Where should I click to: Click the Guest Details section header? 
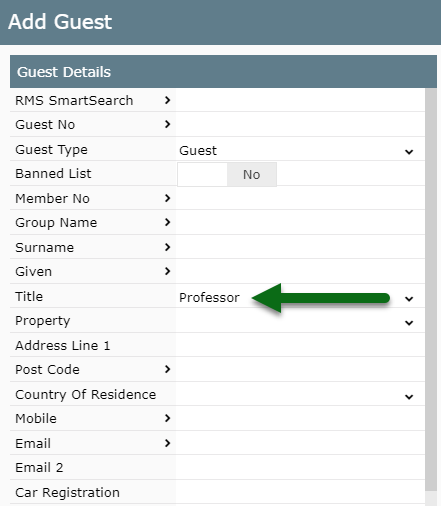tap(223, 72)
